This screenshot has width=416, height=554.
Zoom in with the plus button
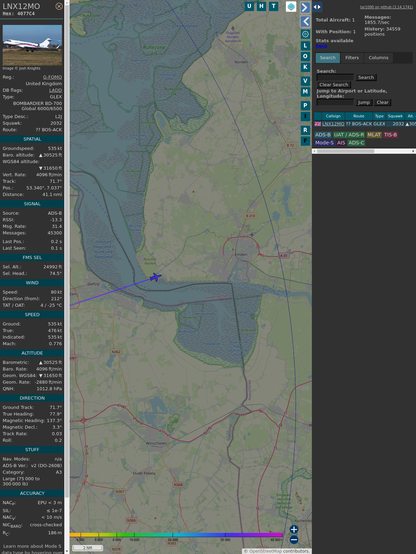[x=294, y=529]
